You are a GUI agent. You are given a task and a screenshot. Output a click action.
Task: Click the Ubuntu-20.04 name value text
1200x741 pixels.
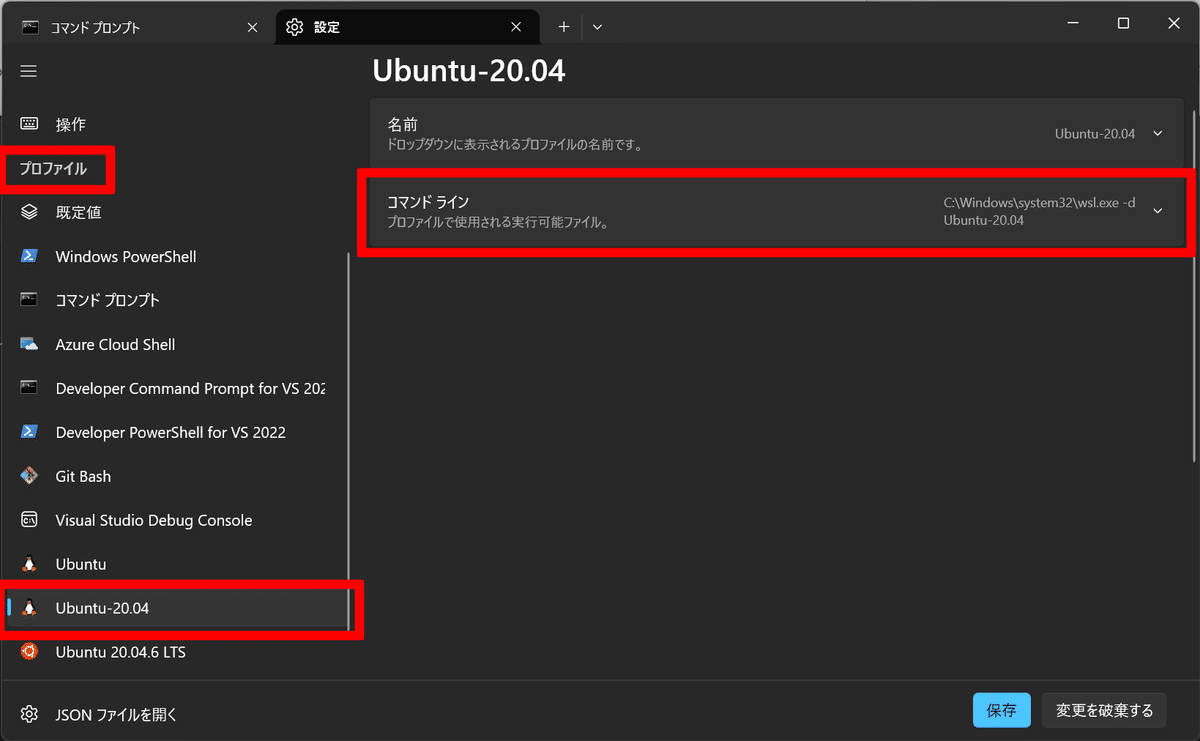[x=1095, y=133]
